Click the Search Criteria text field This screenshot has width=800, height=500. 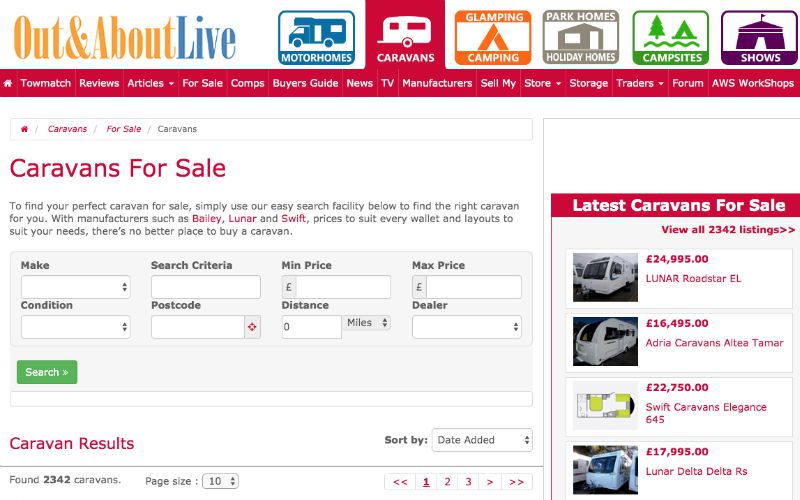coord(206,287)
